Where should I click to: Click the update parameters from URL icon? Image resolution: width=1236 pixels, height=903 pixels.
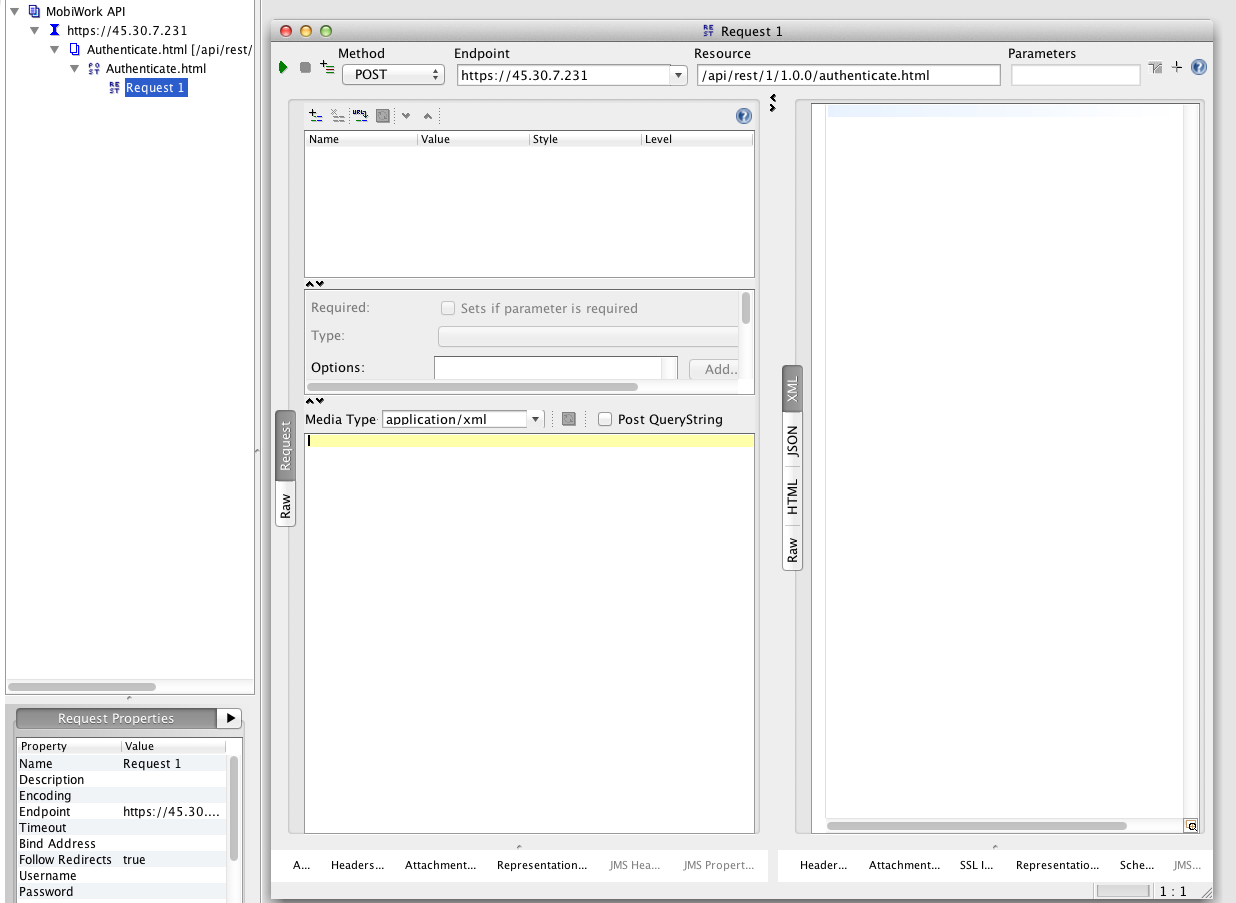pos(360,116)
